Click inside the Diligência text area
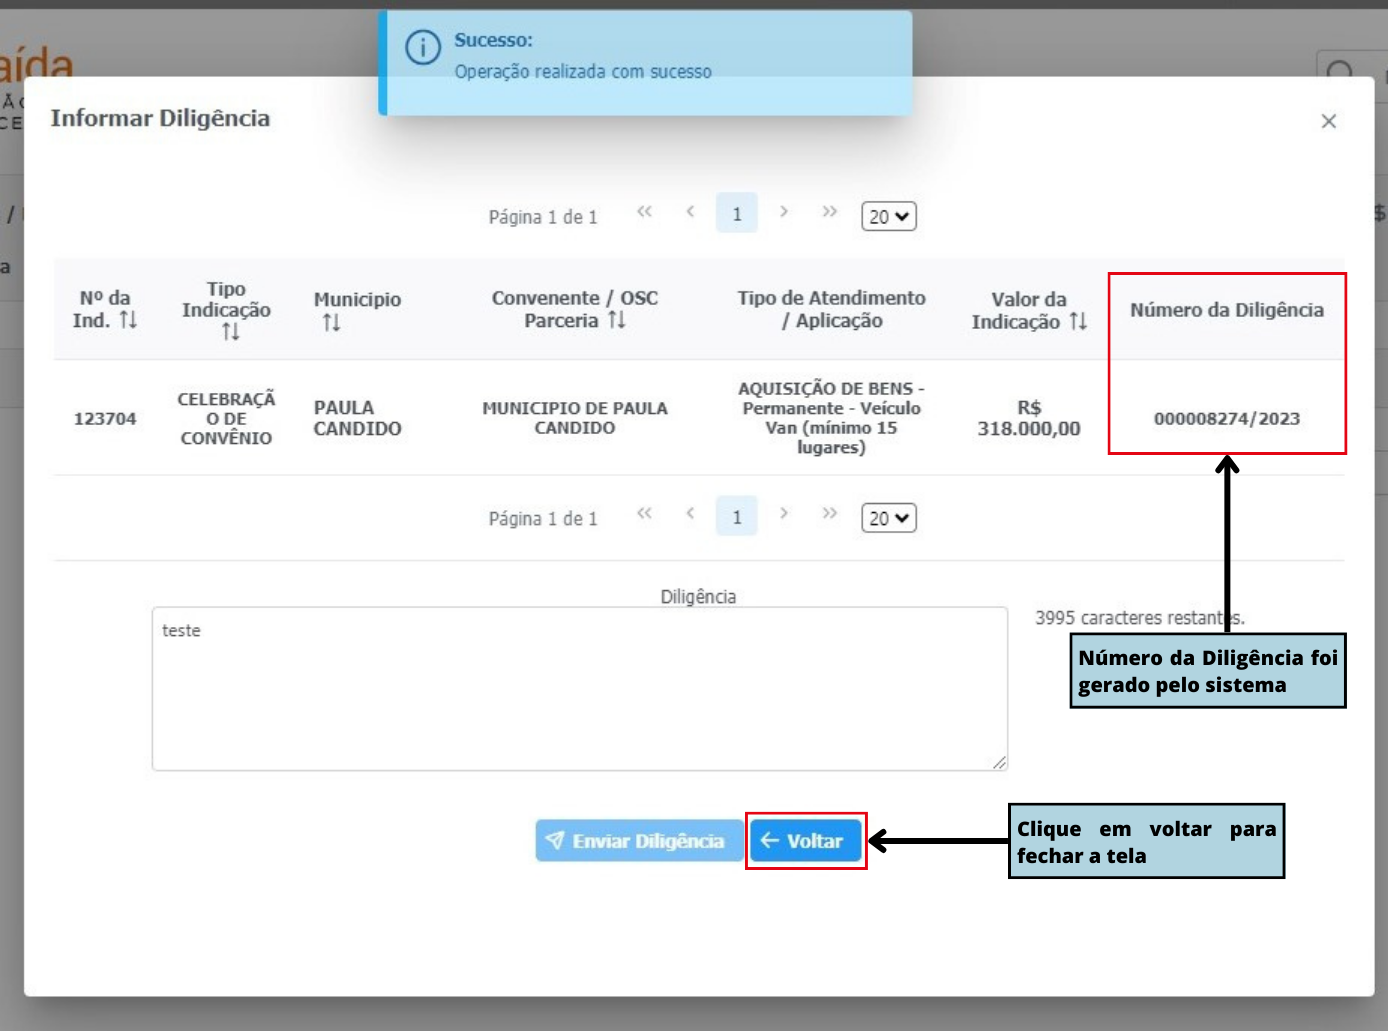The width and height of the screenshot is (1388, 1031). (x=579, y=689)
